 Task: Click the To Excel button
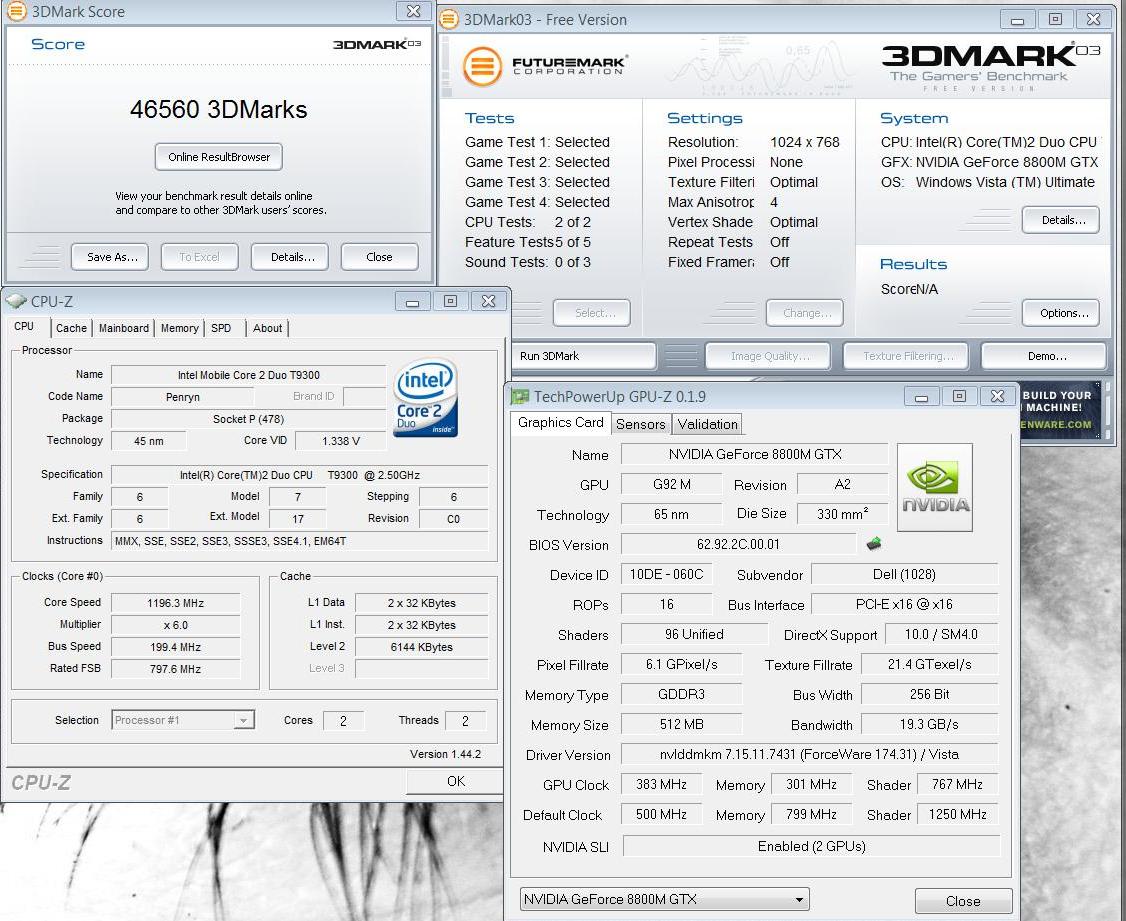click(200, 257)
